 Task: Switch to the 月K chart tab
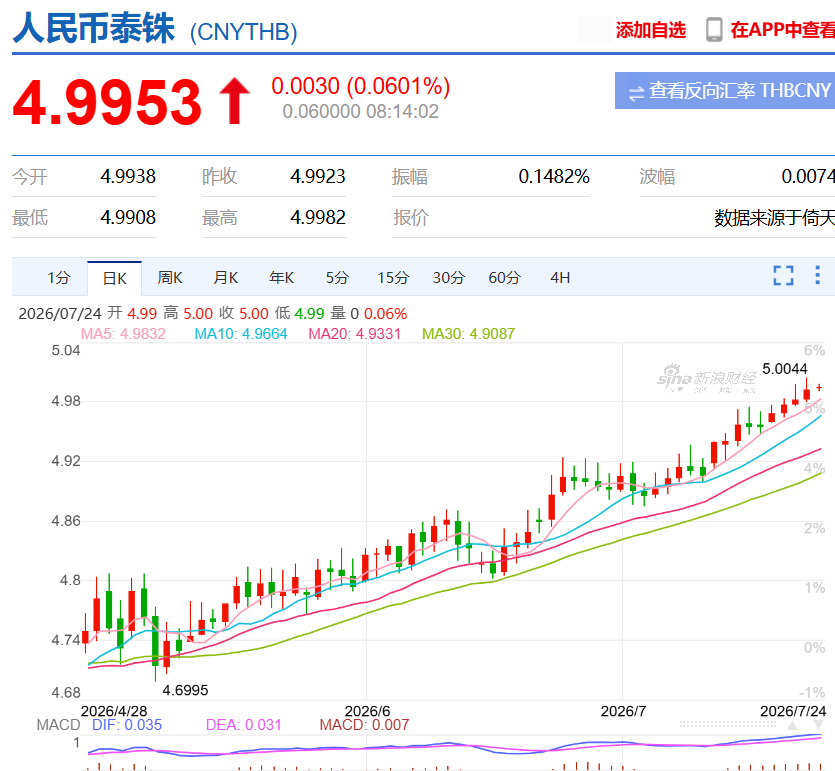point(226,278)
